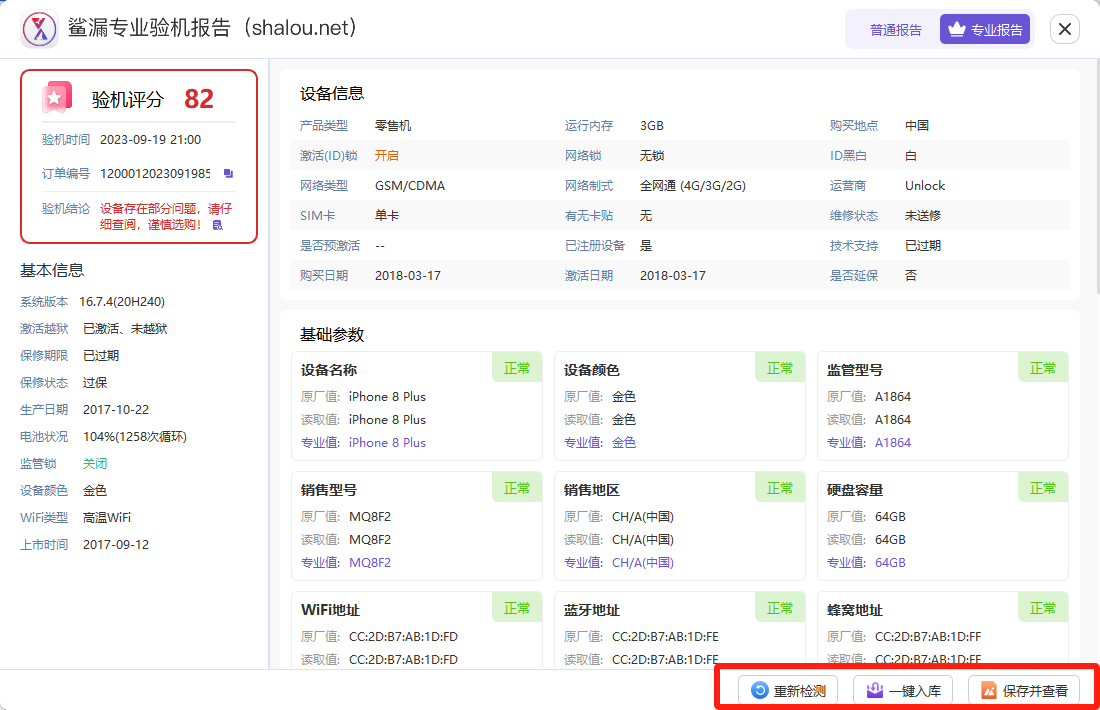Open the icon after the 验机结论 warning text
1100x710 pixels.
pos(217,225)
